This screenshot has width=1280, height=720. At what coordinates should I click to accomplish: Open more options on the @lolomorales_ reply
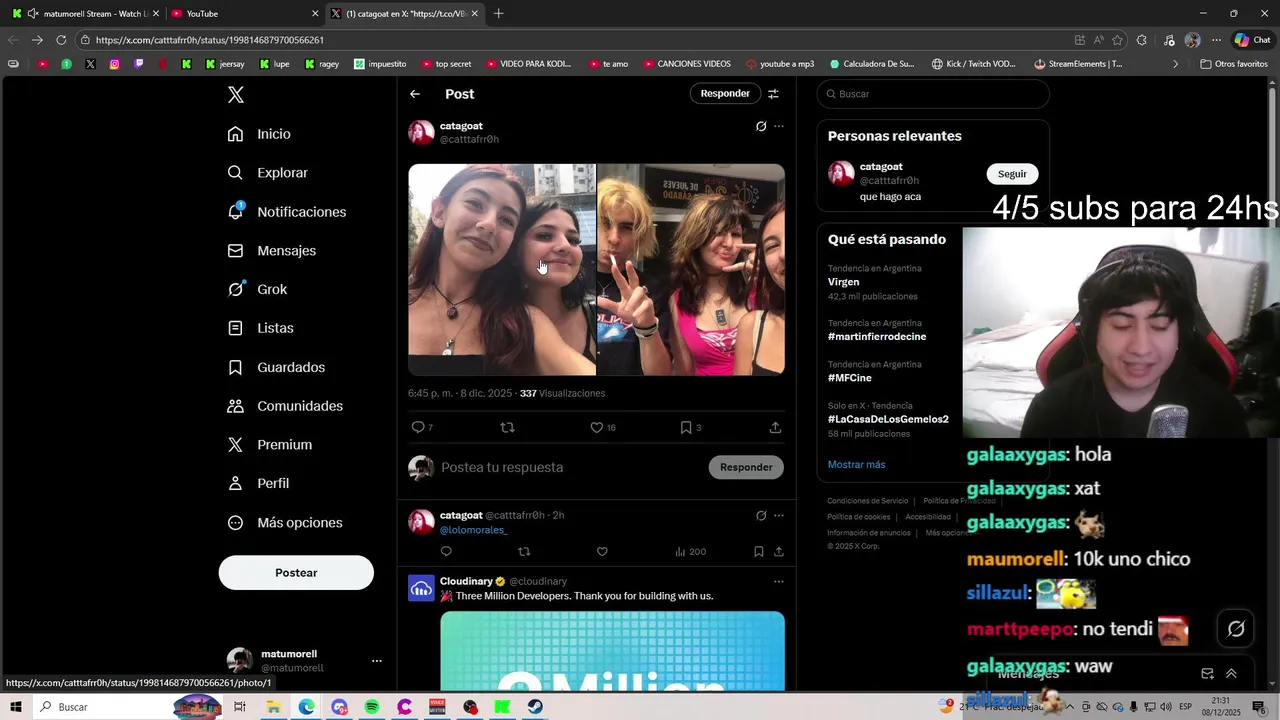point(779,516)
